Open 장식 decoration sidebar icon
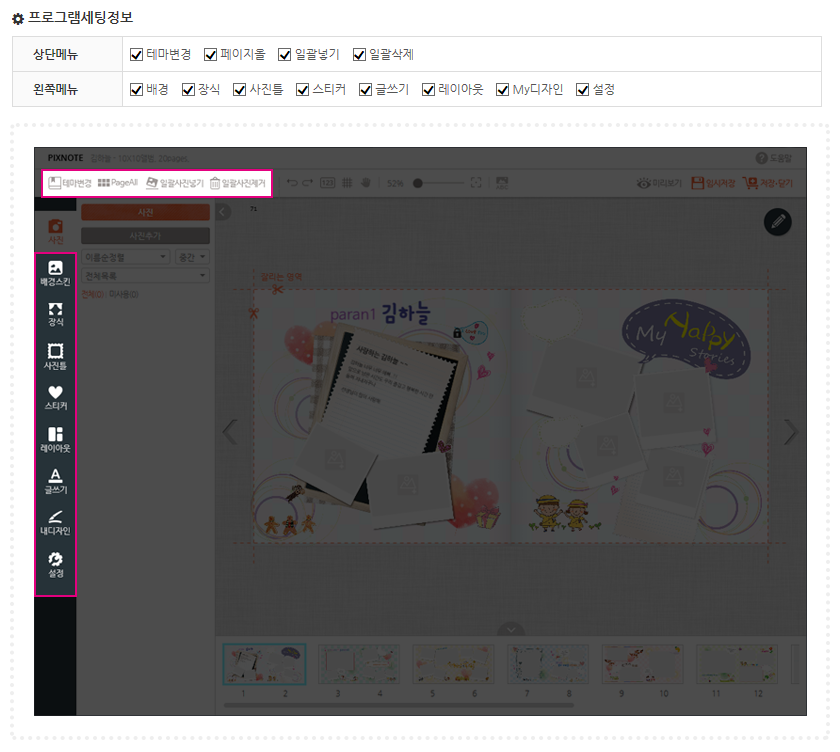 click(x=56, y=314)
